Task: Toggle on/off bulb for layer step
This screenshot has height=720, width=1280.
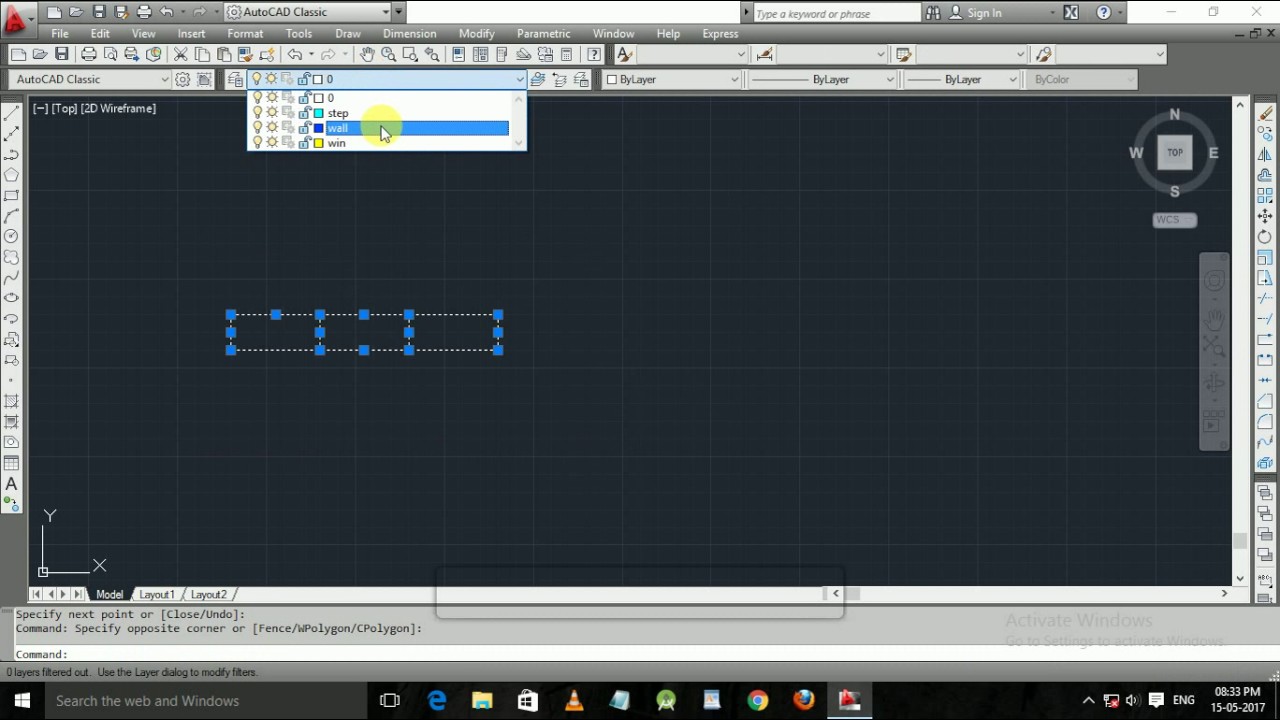Action: pos(257,113)
